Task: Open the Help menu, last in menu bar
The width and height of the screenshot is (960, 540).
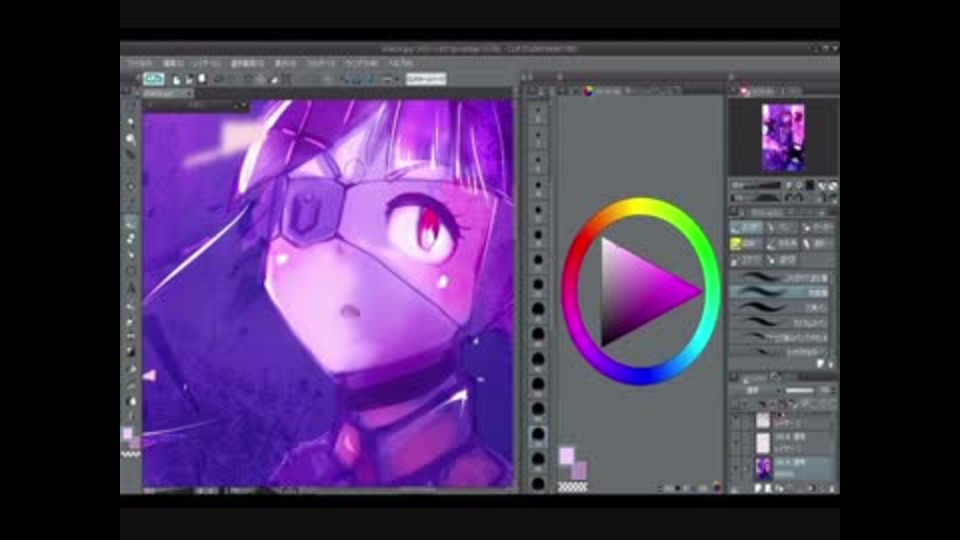Action: point(400,63)
